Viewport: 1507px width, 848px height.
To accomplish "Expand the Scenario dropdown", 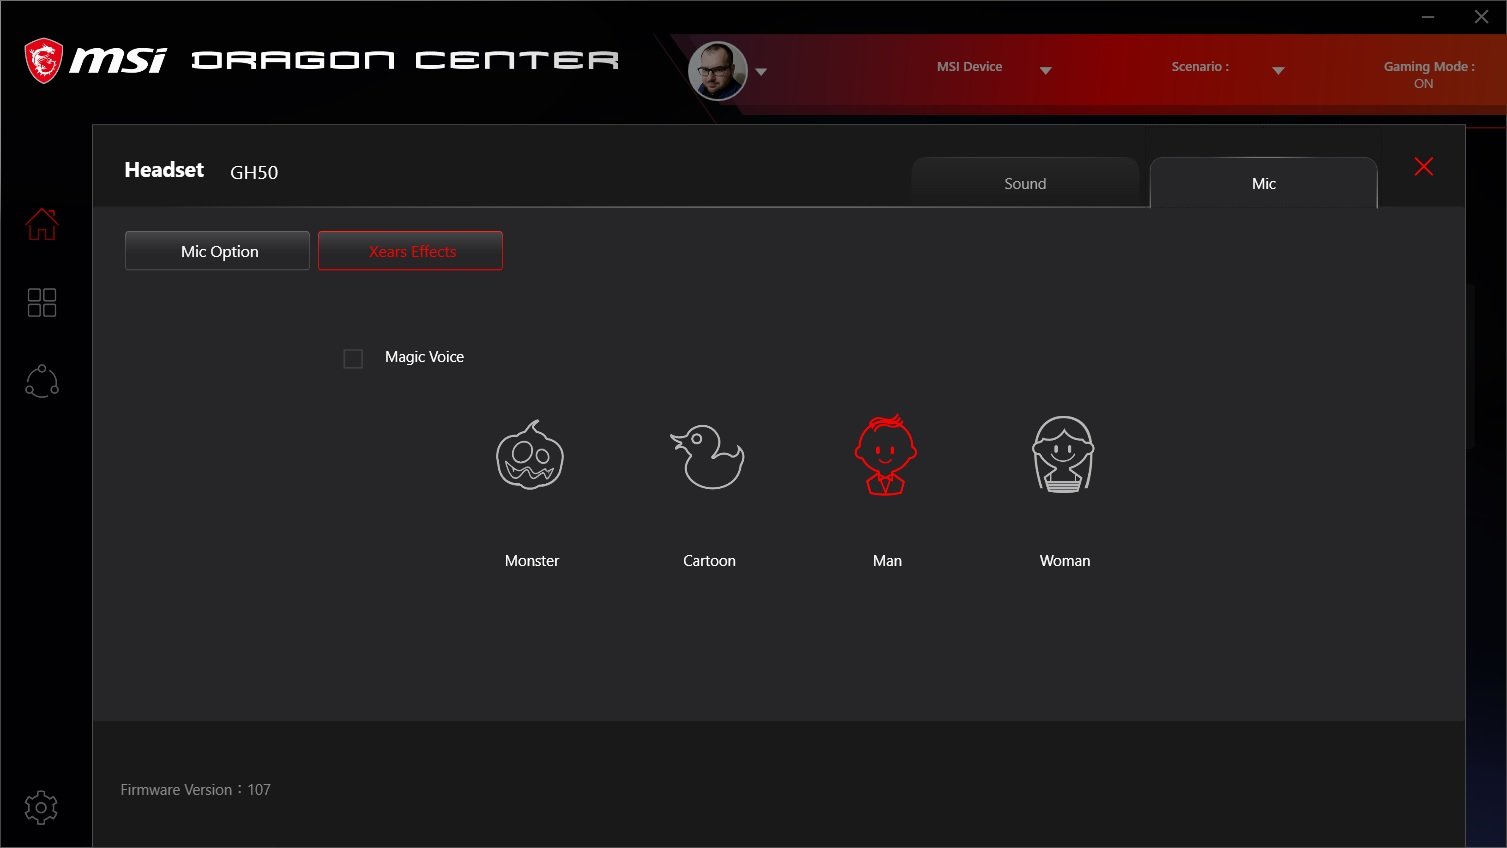I will pyautogui.click(x=1278, y=70).
